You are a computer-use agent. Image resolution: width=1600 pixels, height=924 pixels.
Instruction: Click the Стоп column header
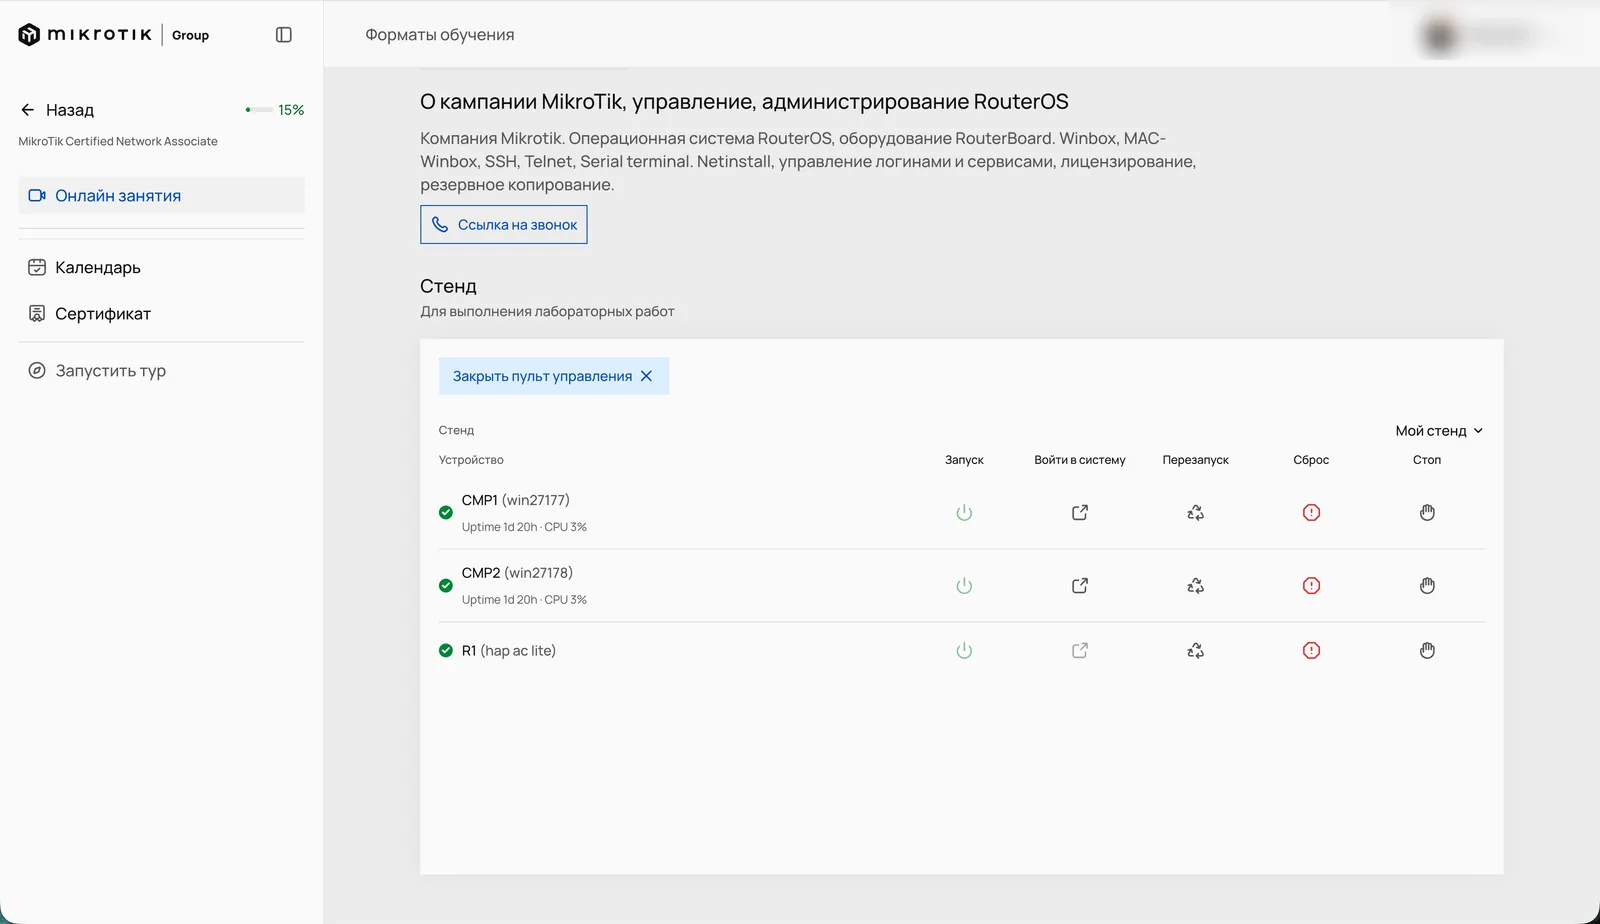(x=1427, y=460)
